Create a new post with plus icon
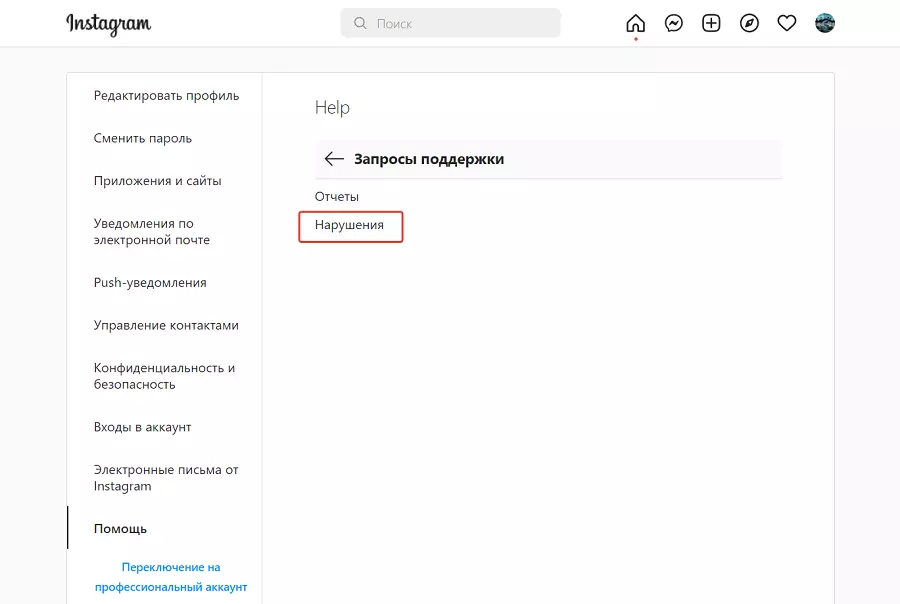This screenshot has height=604, width=900. (x=711, y=23)
